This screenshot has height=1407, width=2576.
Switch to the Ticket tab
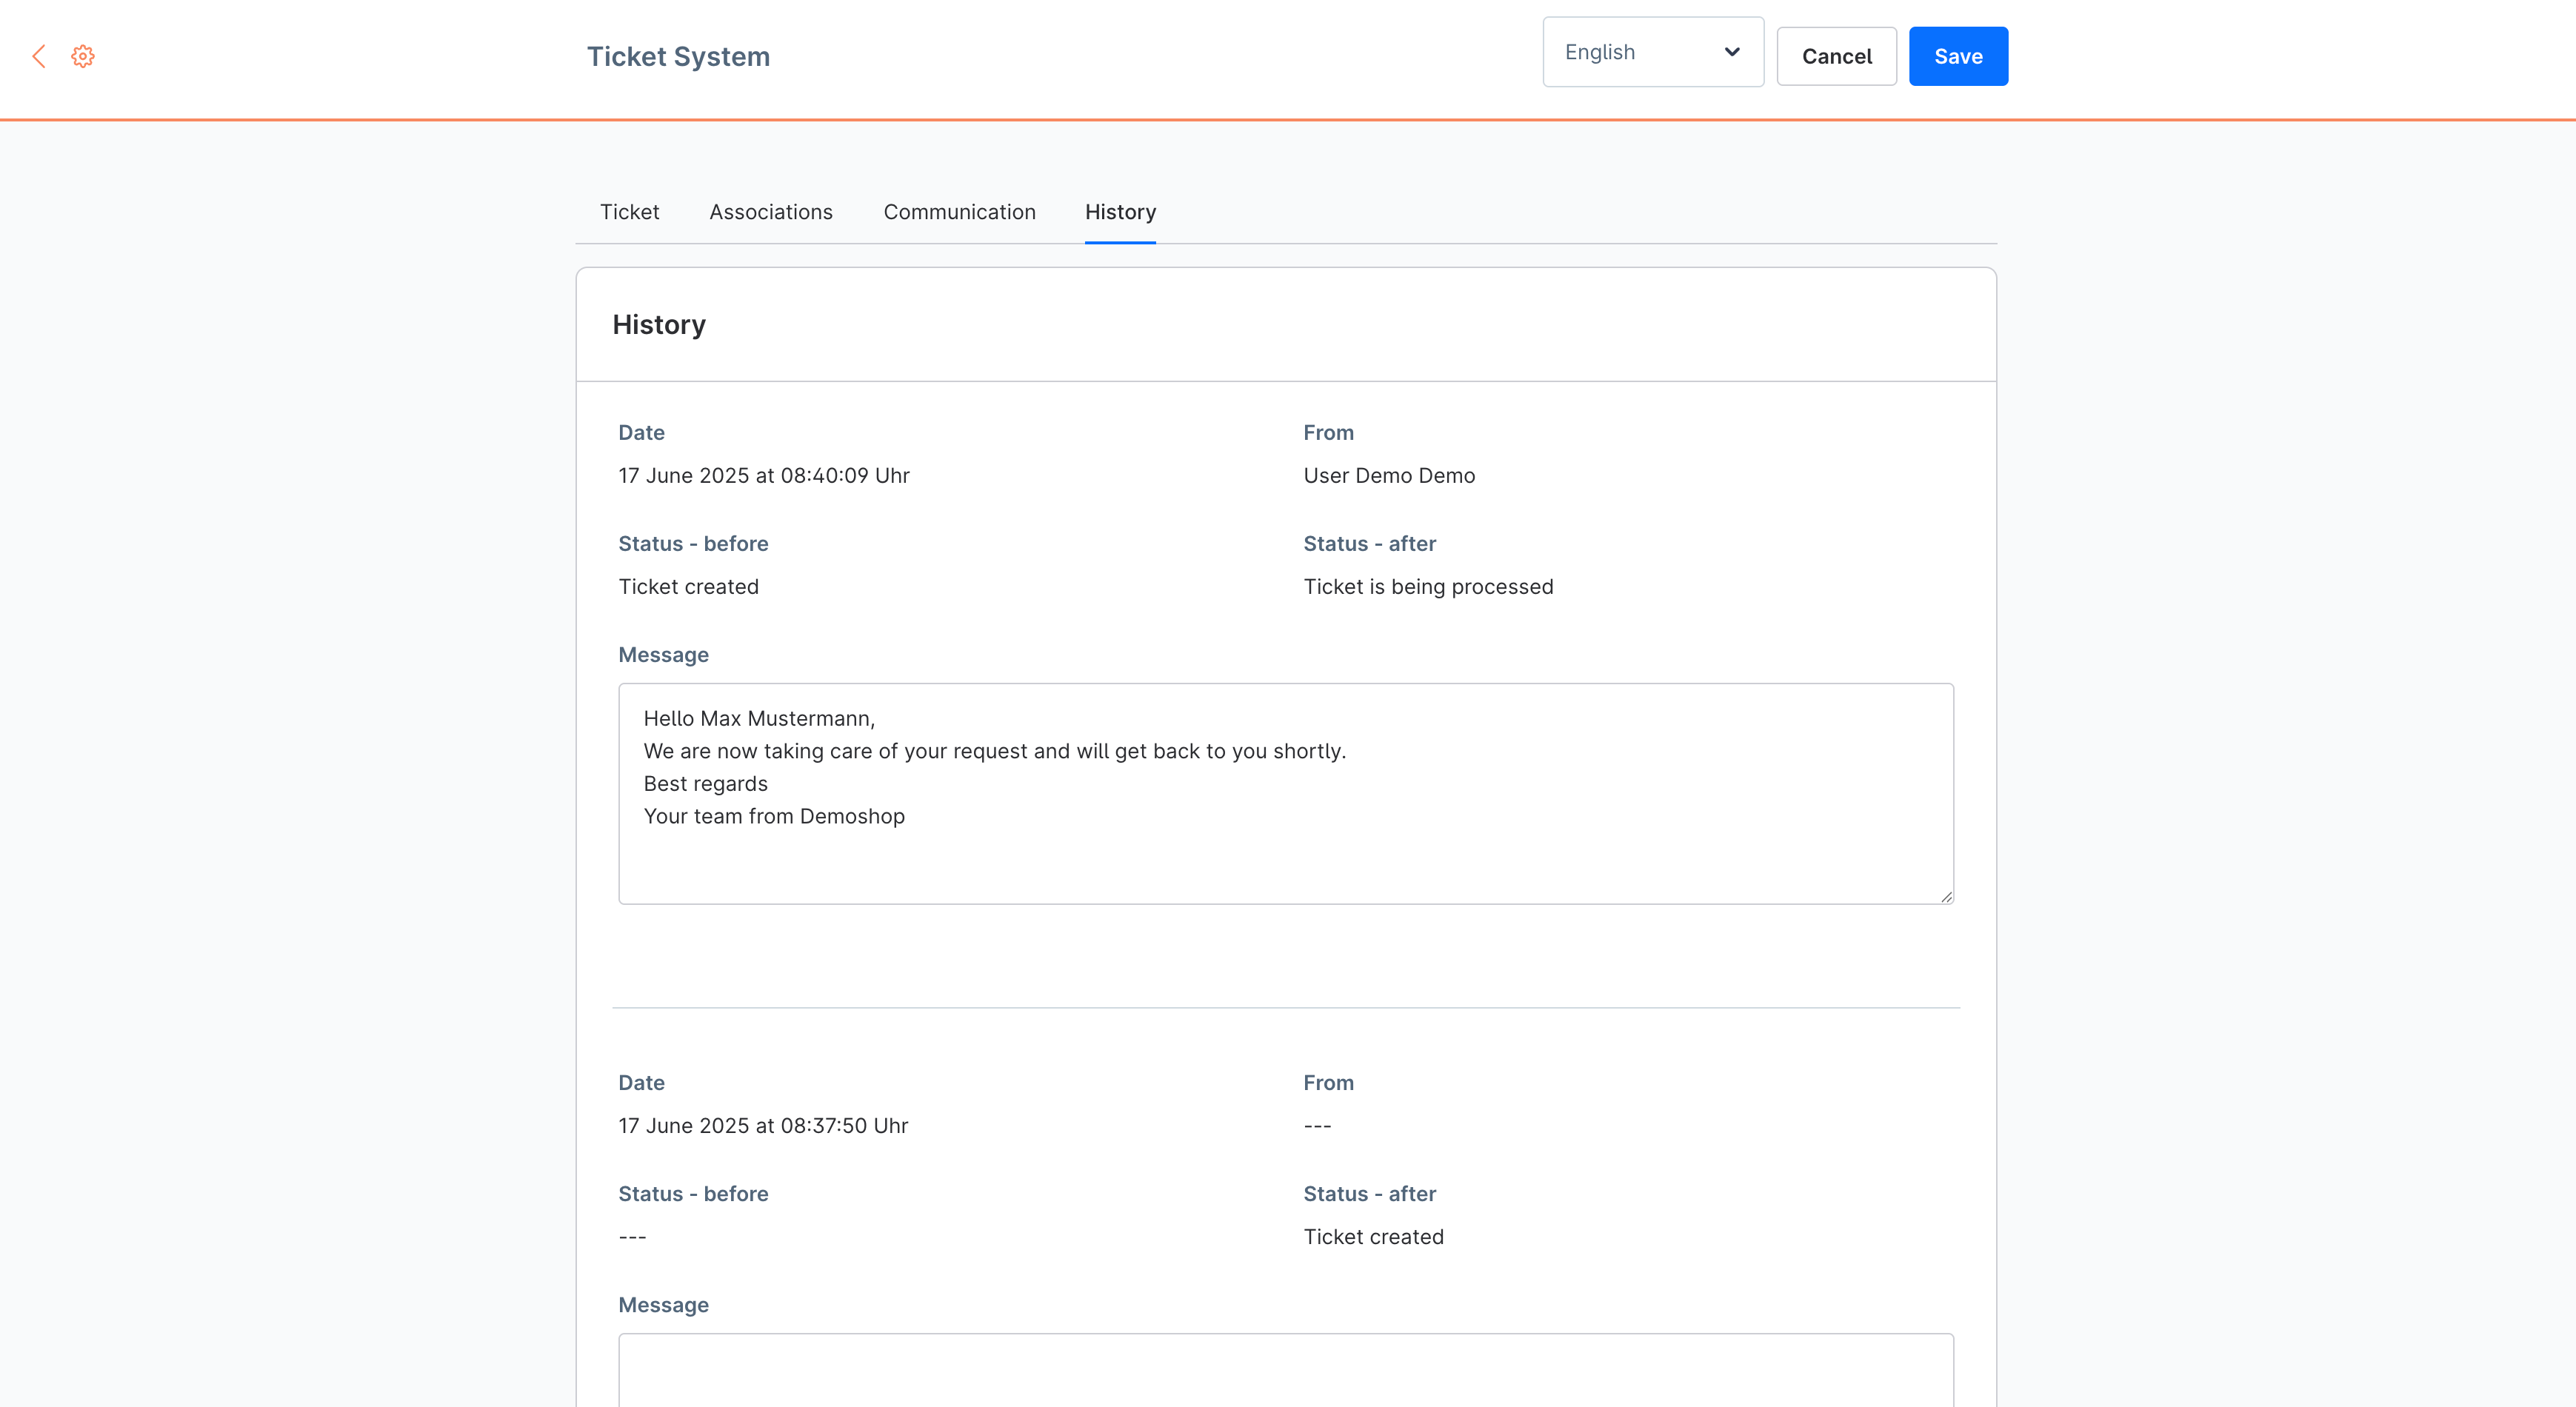[x=629, y=212]
